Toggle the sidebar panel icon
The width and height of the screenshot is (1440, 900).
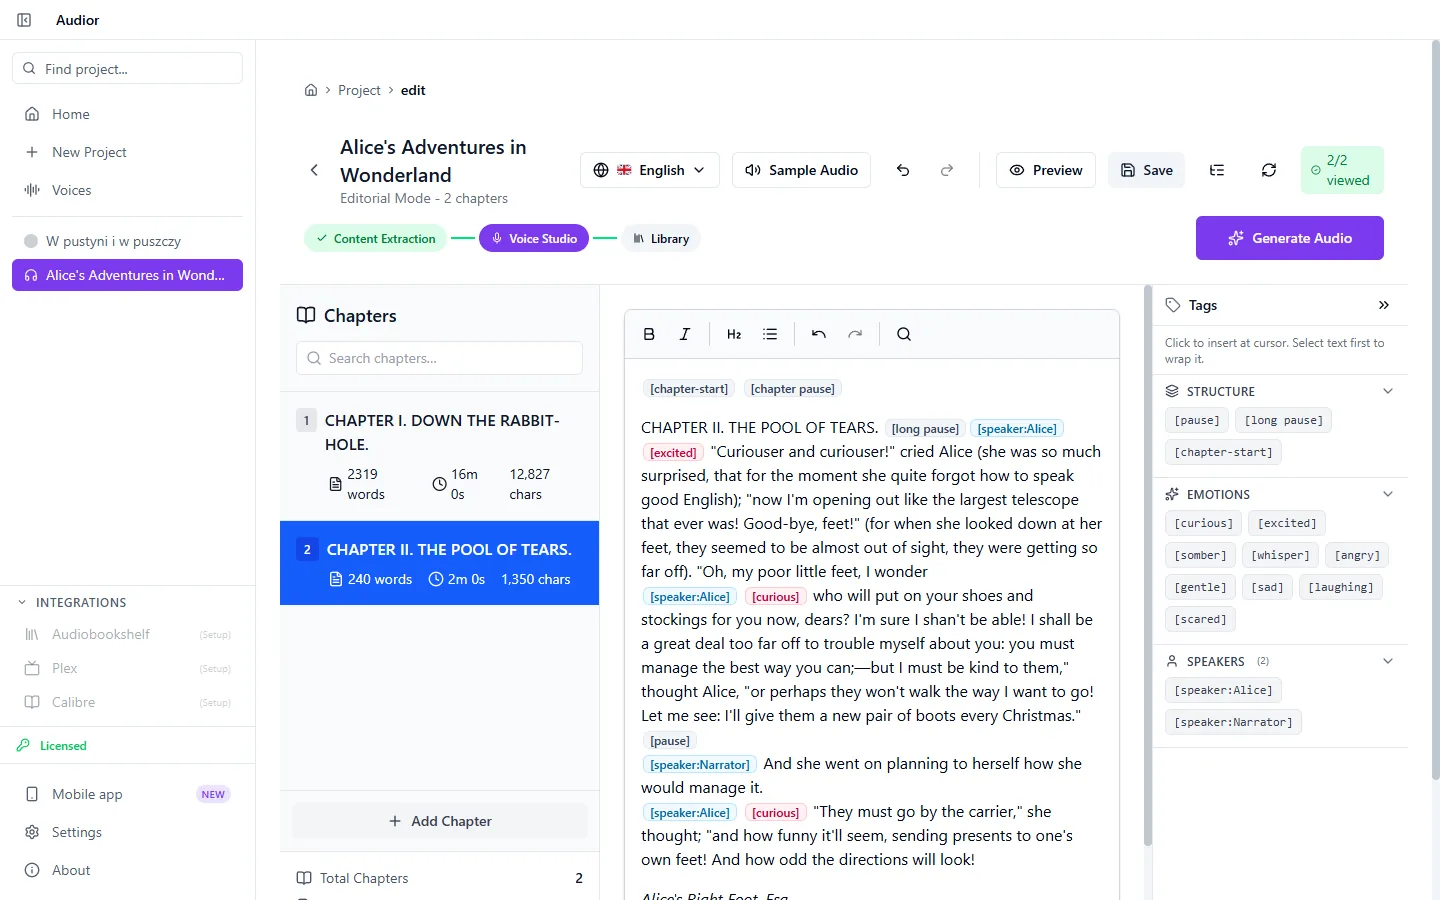click(24, 20)
